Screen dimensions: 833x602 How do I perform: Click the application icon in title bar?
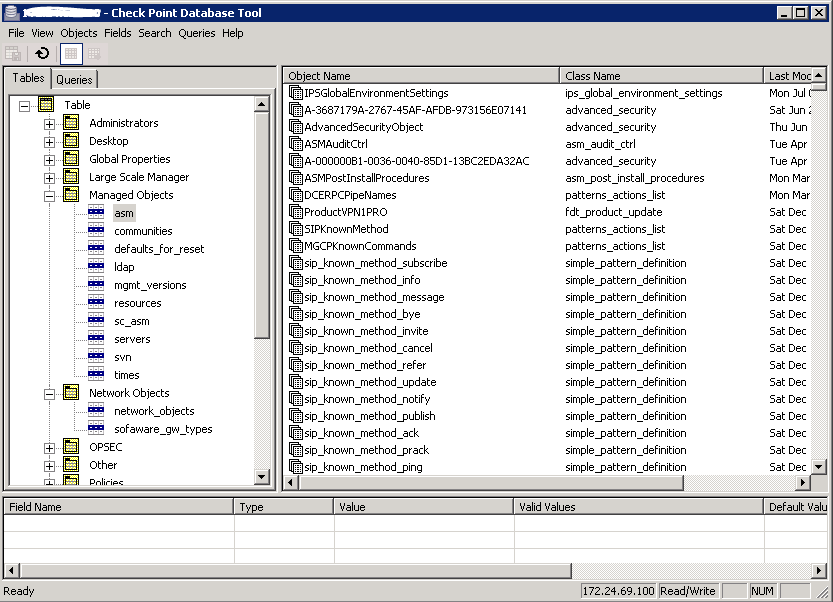pos(11,12)
